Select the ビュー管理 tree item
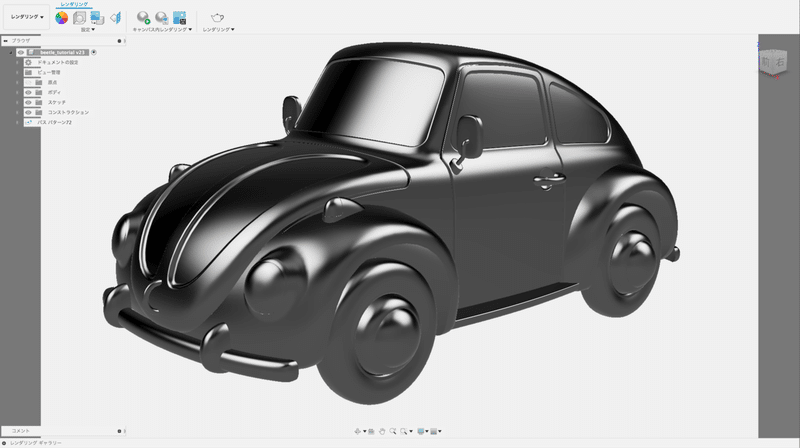The height and width of the screenshot is (448, 800). click(x=49, y=72)
